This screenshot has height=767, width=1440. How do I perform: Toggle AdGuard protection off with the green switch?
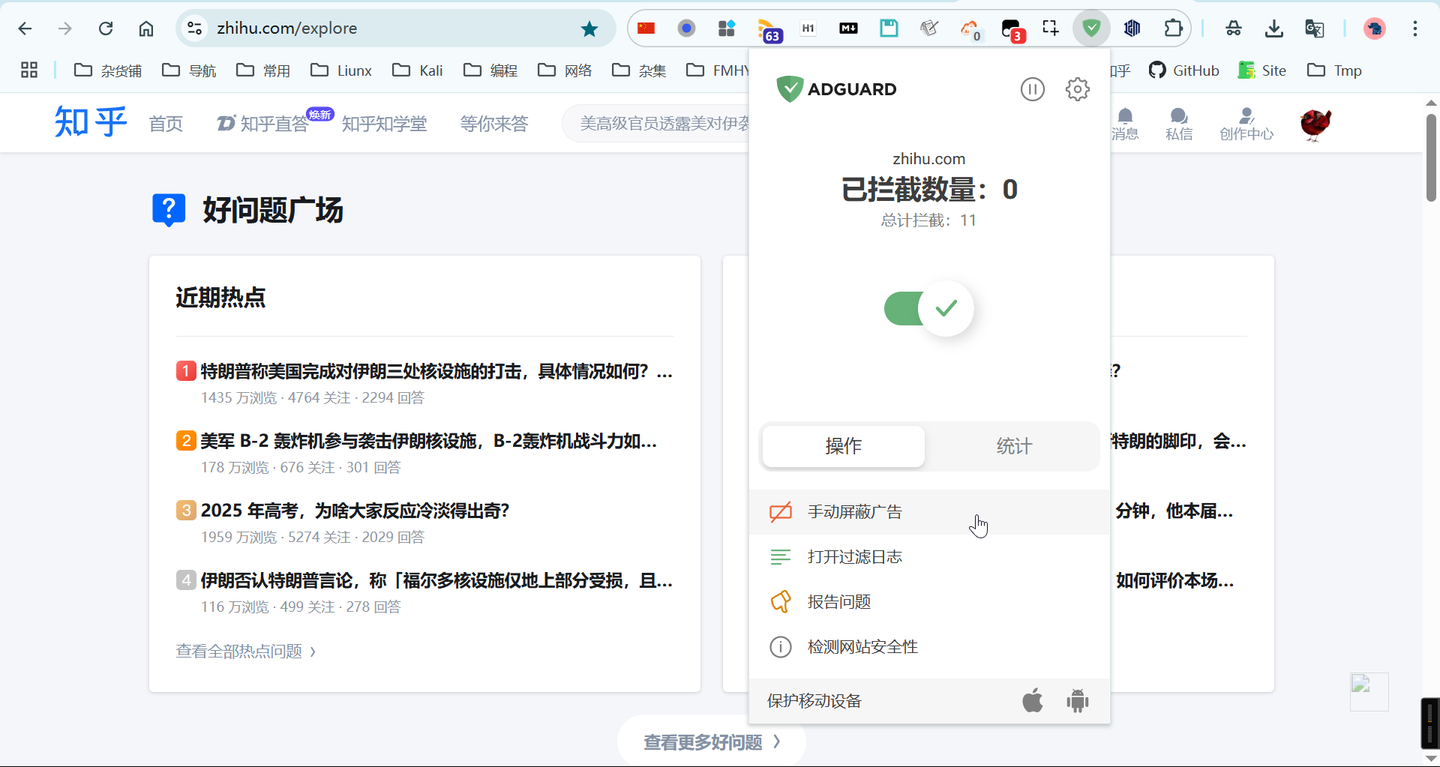click(928, 309)
